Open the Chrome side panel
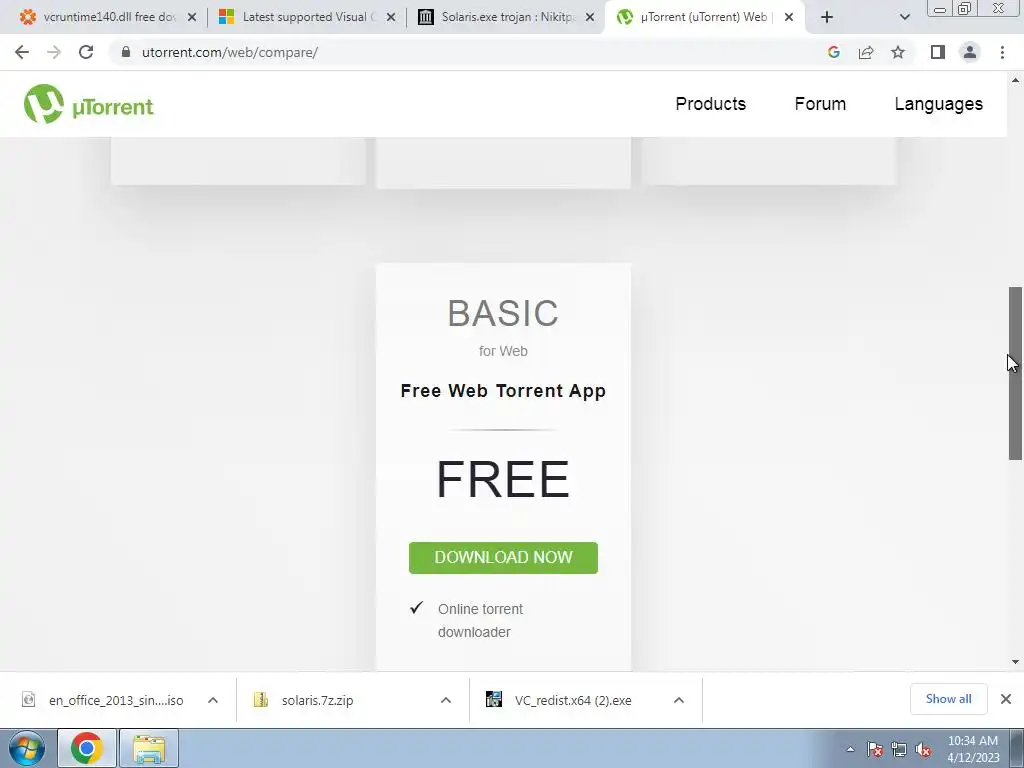The image size is (1024, 768). [x=938, y=52]
